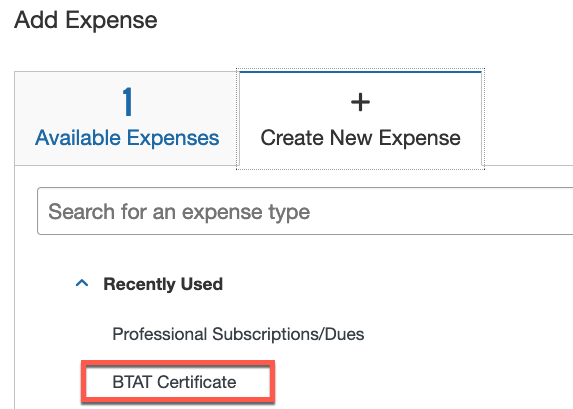
Task: Pick BTAT Certificate inside the red highlight box
Action: click(174, 382)
